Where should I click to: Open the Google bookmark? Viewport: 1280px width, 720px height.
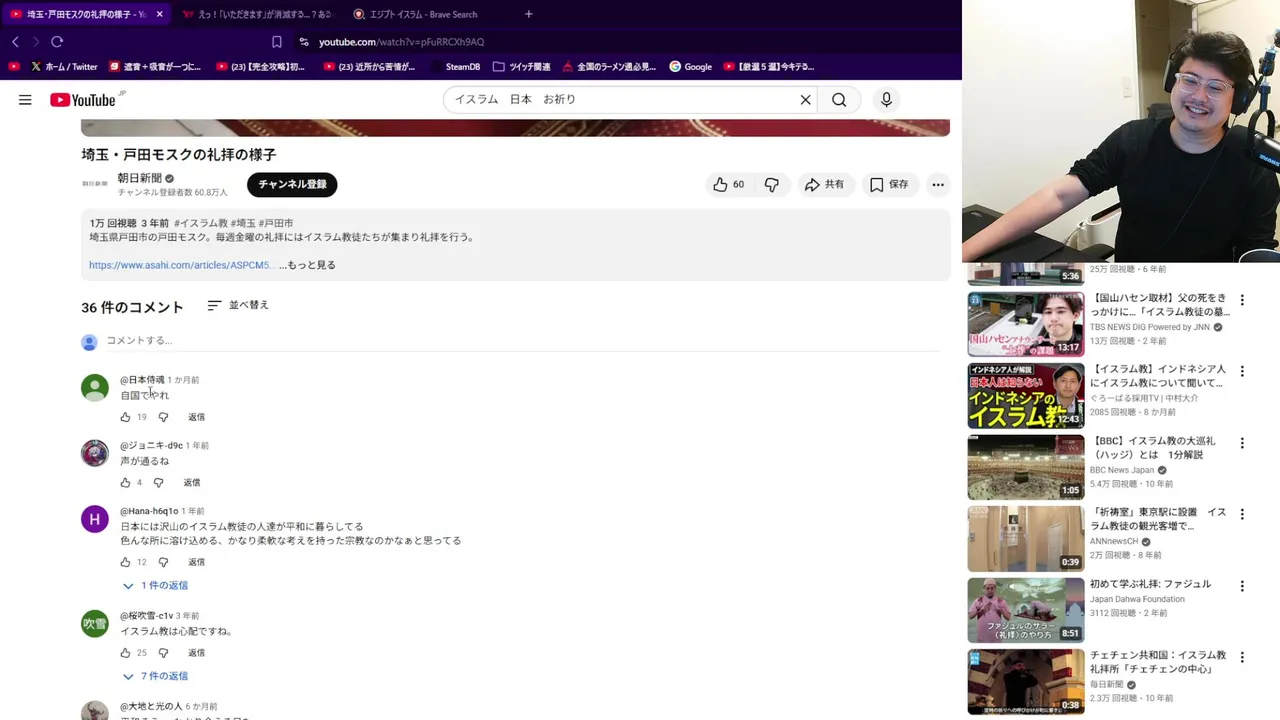[x=691, y=67]
